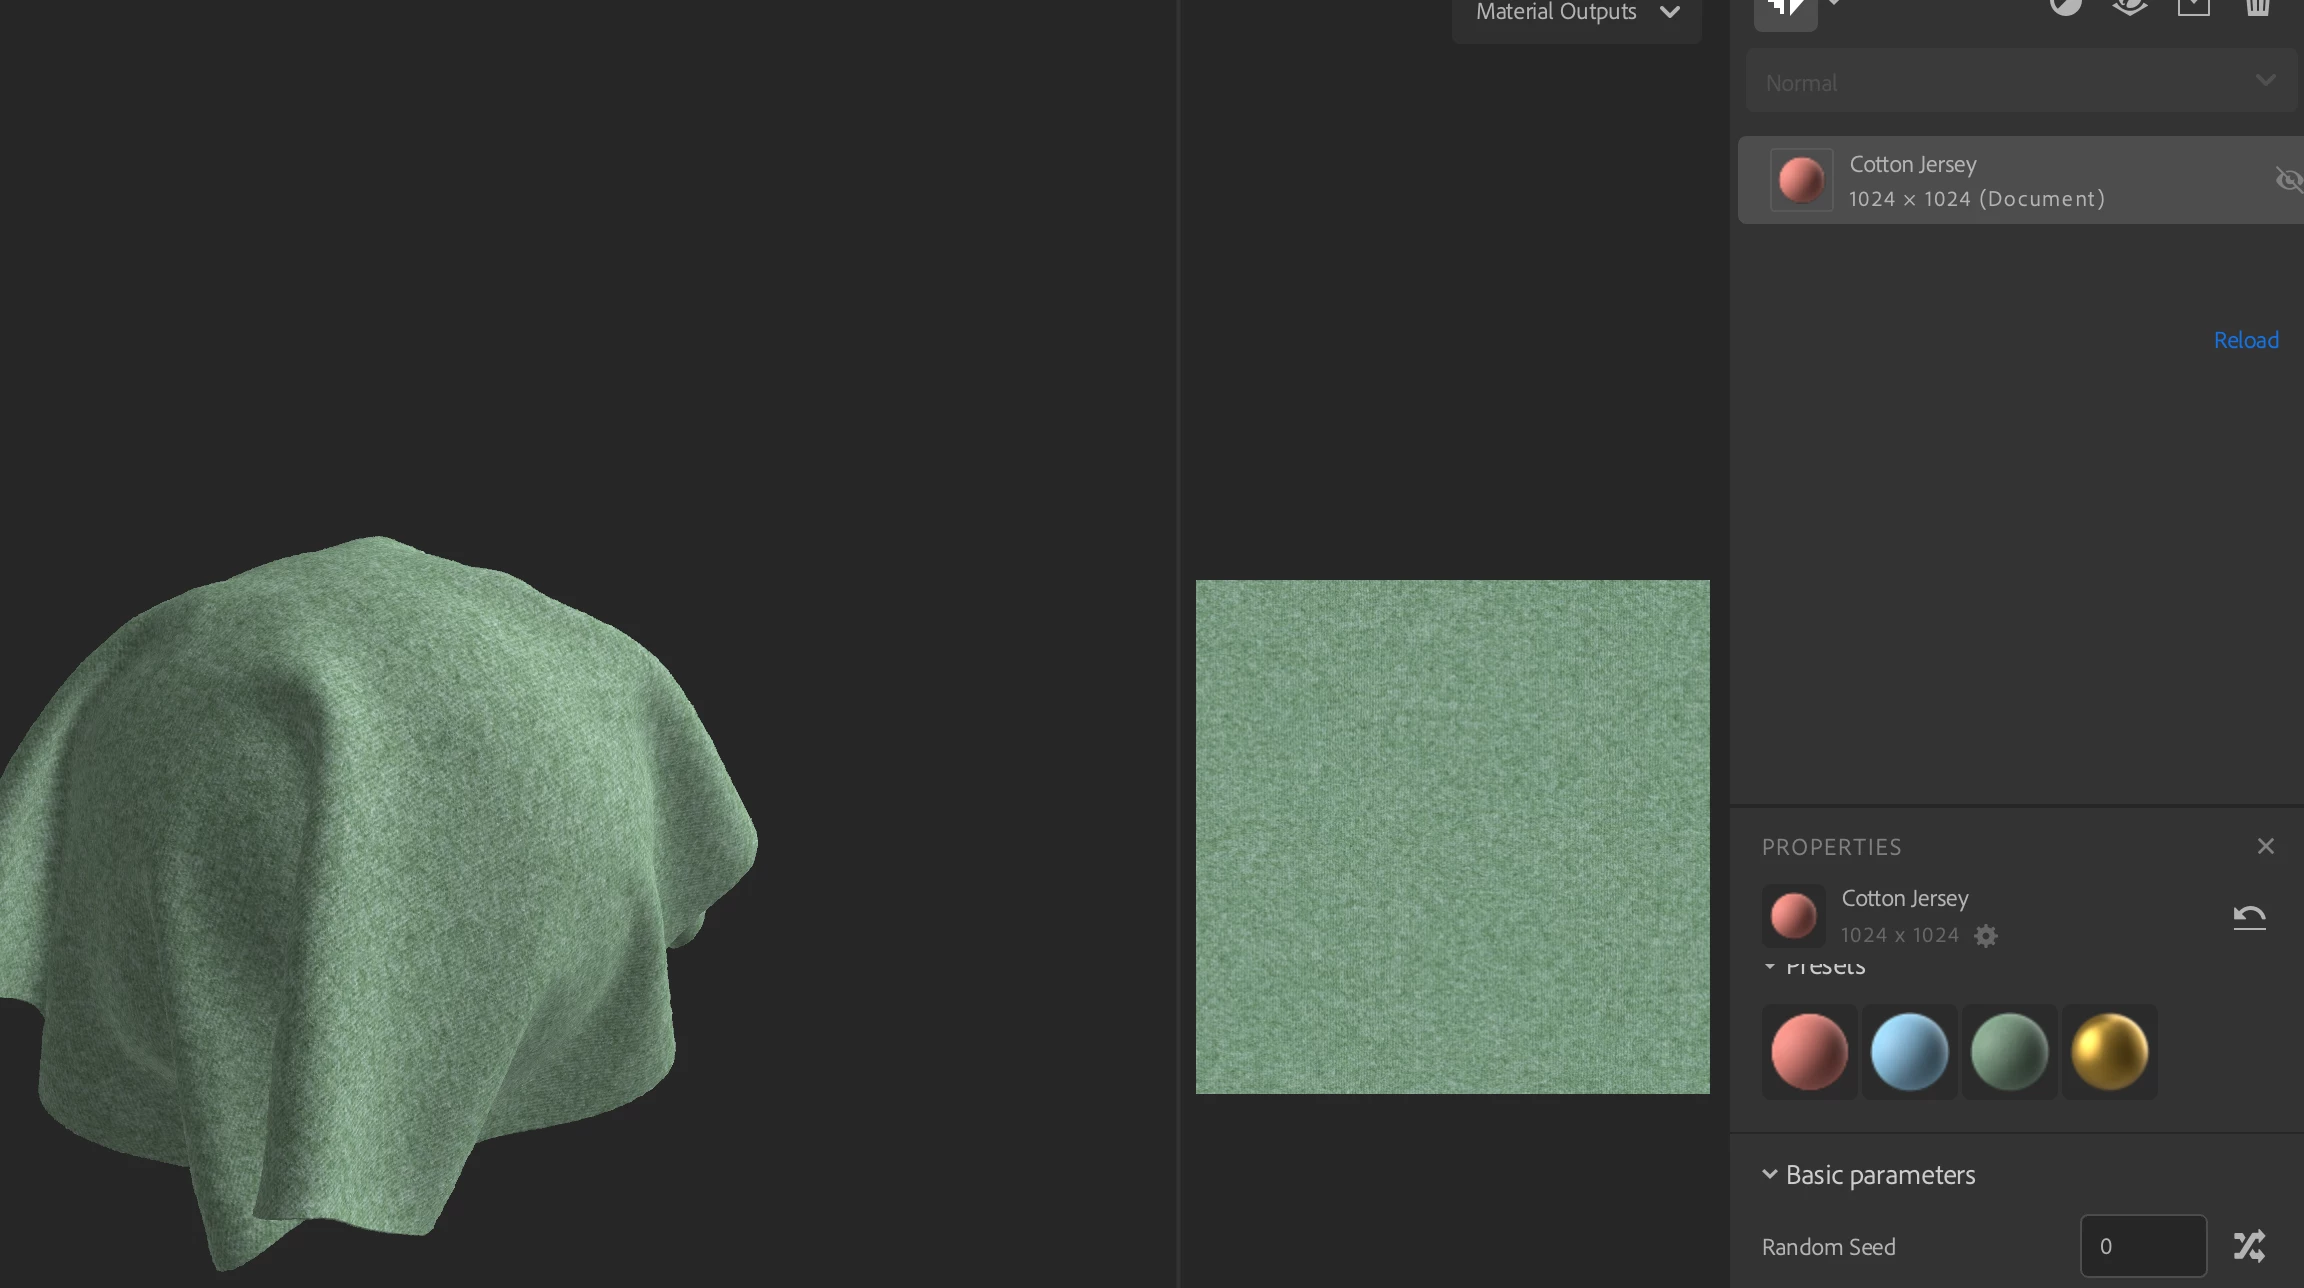This screenshot has height=1288, width=2304.
Task: Randomize the Random Seed with shuffle icon
Action: [2249, 1246]
